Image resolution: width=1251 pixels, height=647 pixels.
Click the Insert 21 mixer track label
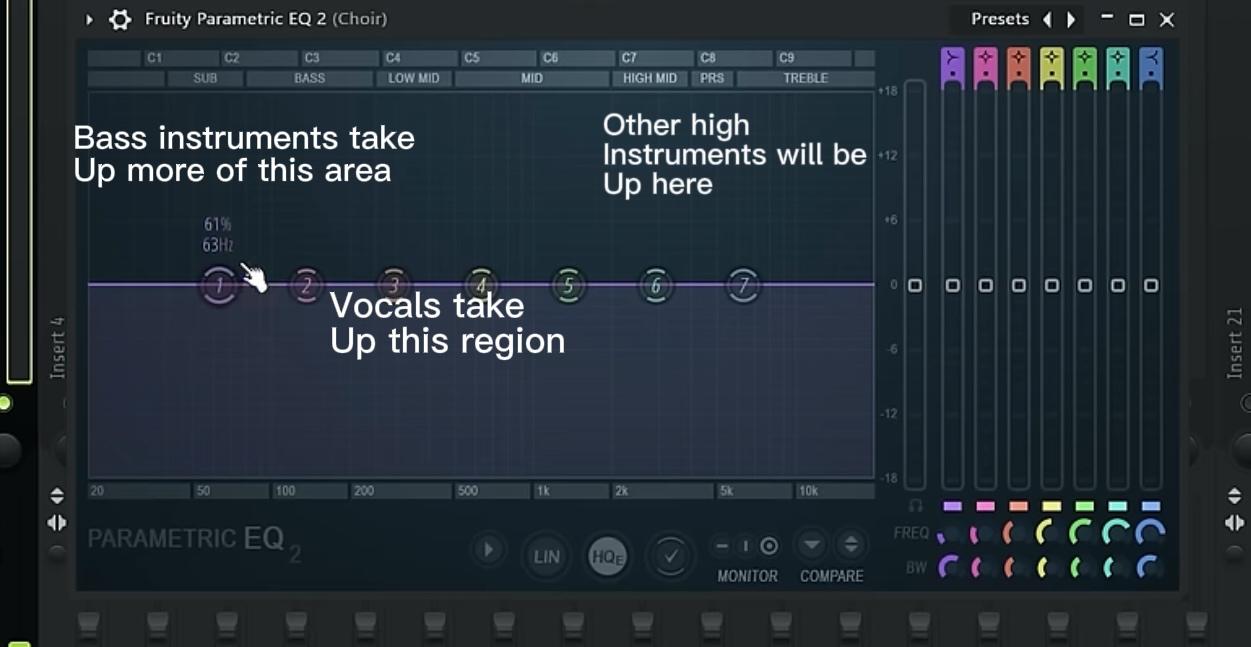1236,343
